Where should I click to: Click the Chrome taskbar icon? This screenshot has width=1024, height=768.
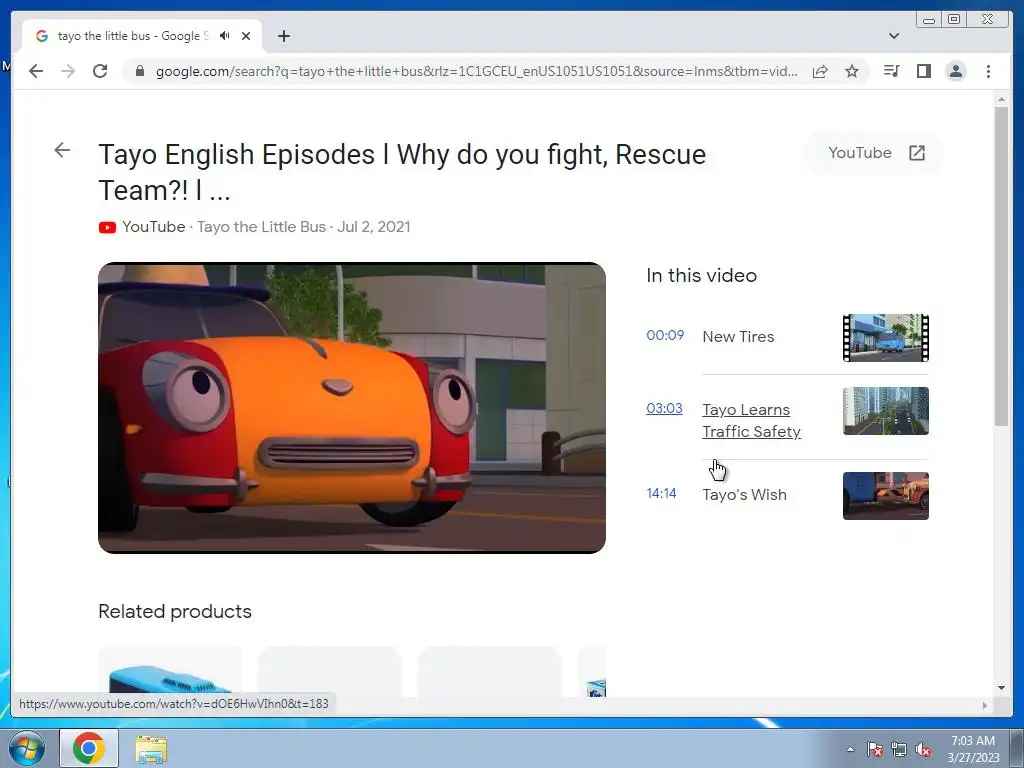pos(89,748)
